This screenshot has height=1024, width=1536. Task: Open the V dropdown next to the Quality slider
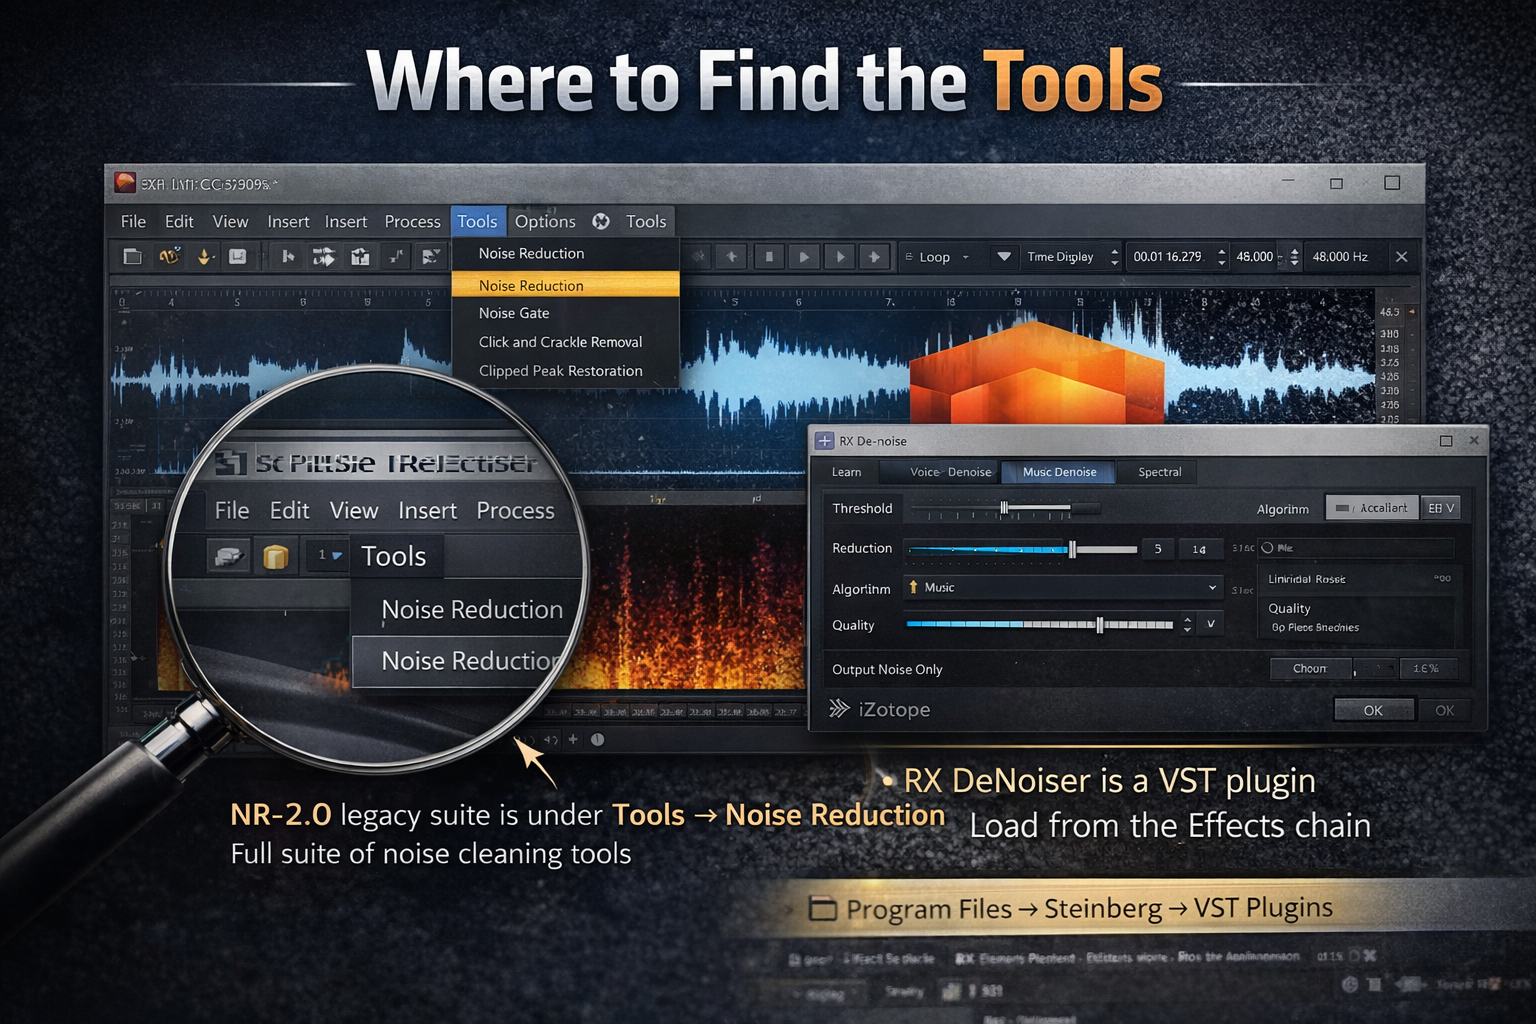(1210, 624)
